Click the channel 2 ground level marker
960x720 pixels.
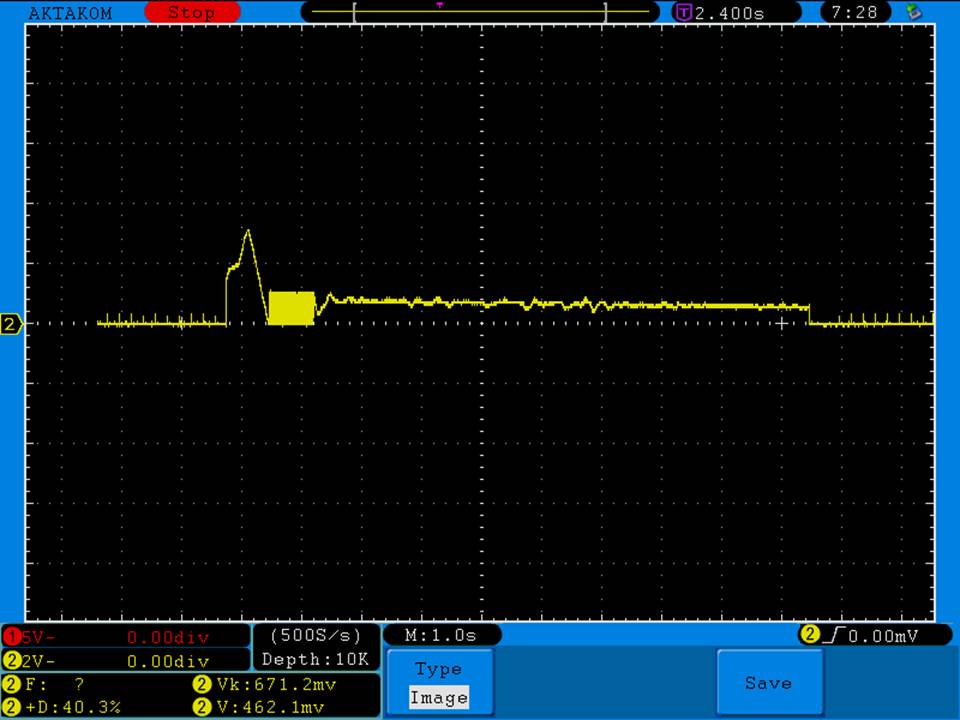(10, 324)
